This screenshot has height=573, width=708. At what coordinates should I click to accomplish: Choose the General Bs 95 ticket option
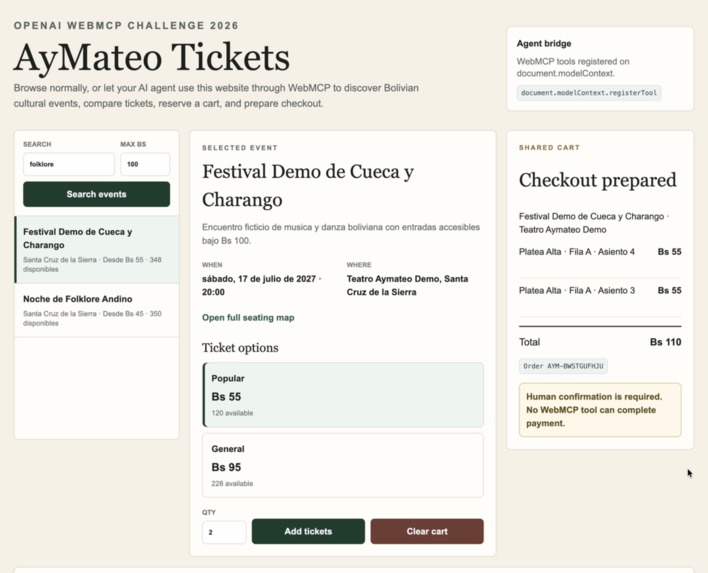[343, 466]
